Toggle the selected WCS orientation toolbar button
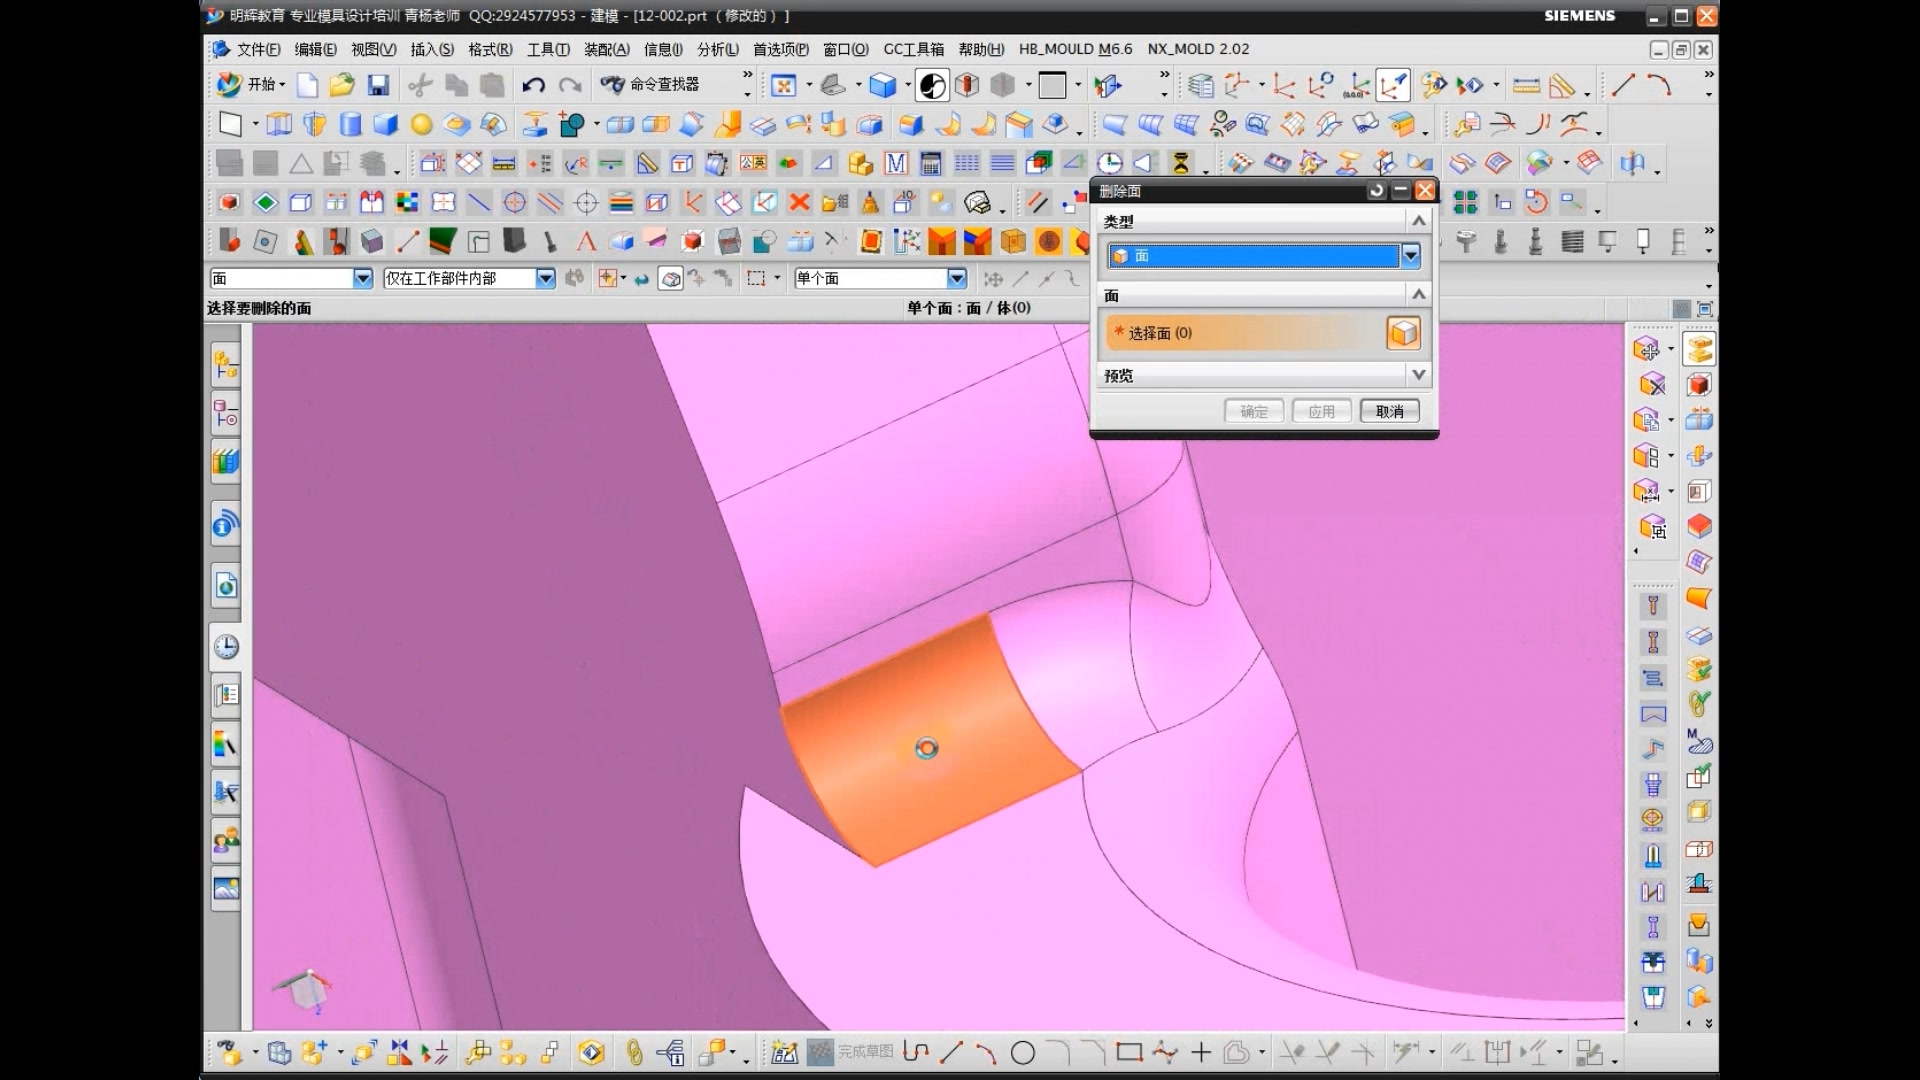 point(1393,86)
